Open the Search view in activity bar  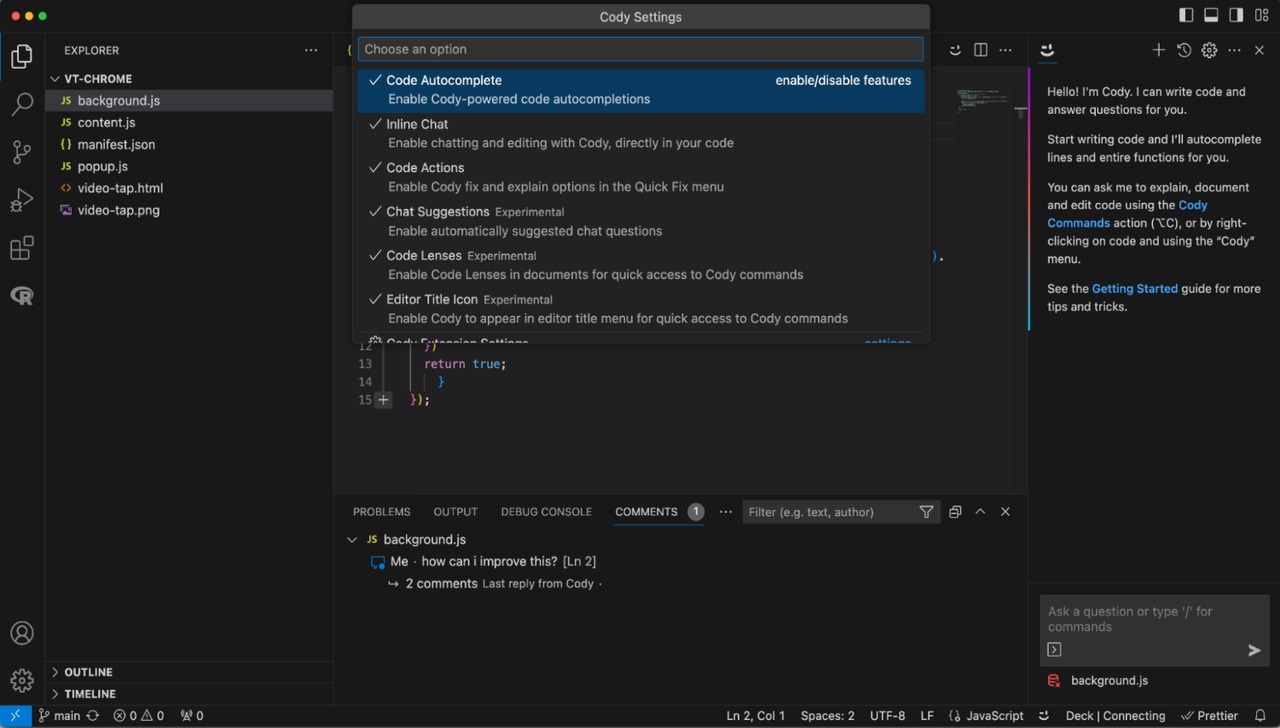[22, 104]
